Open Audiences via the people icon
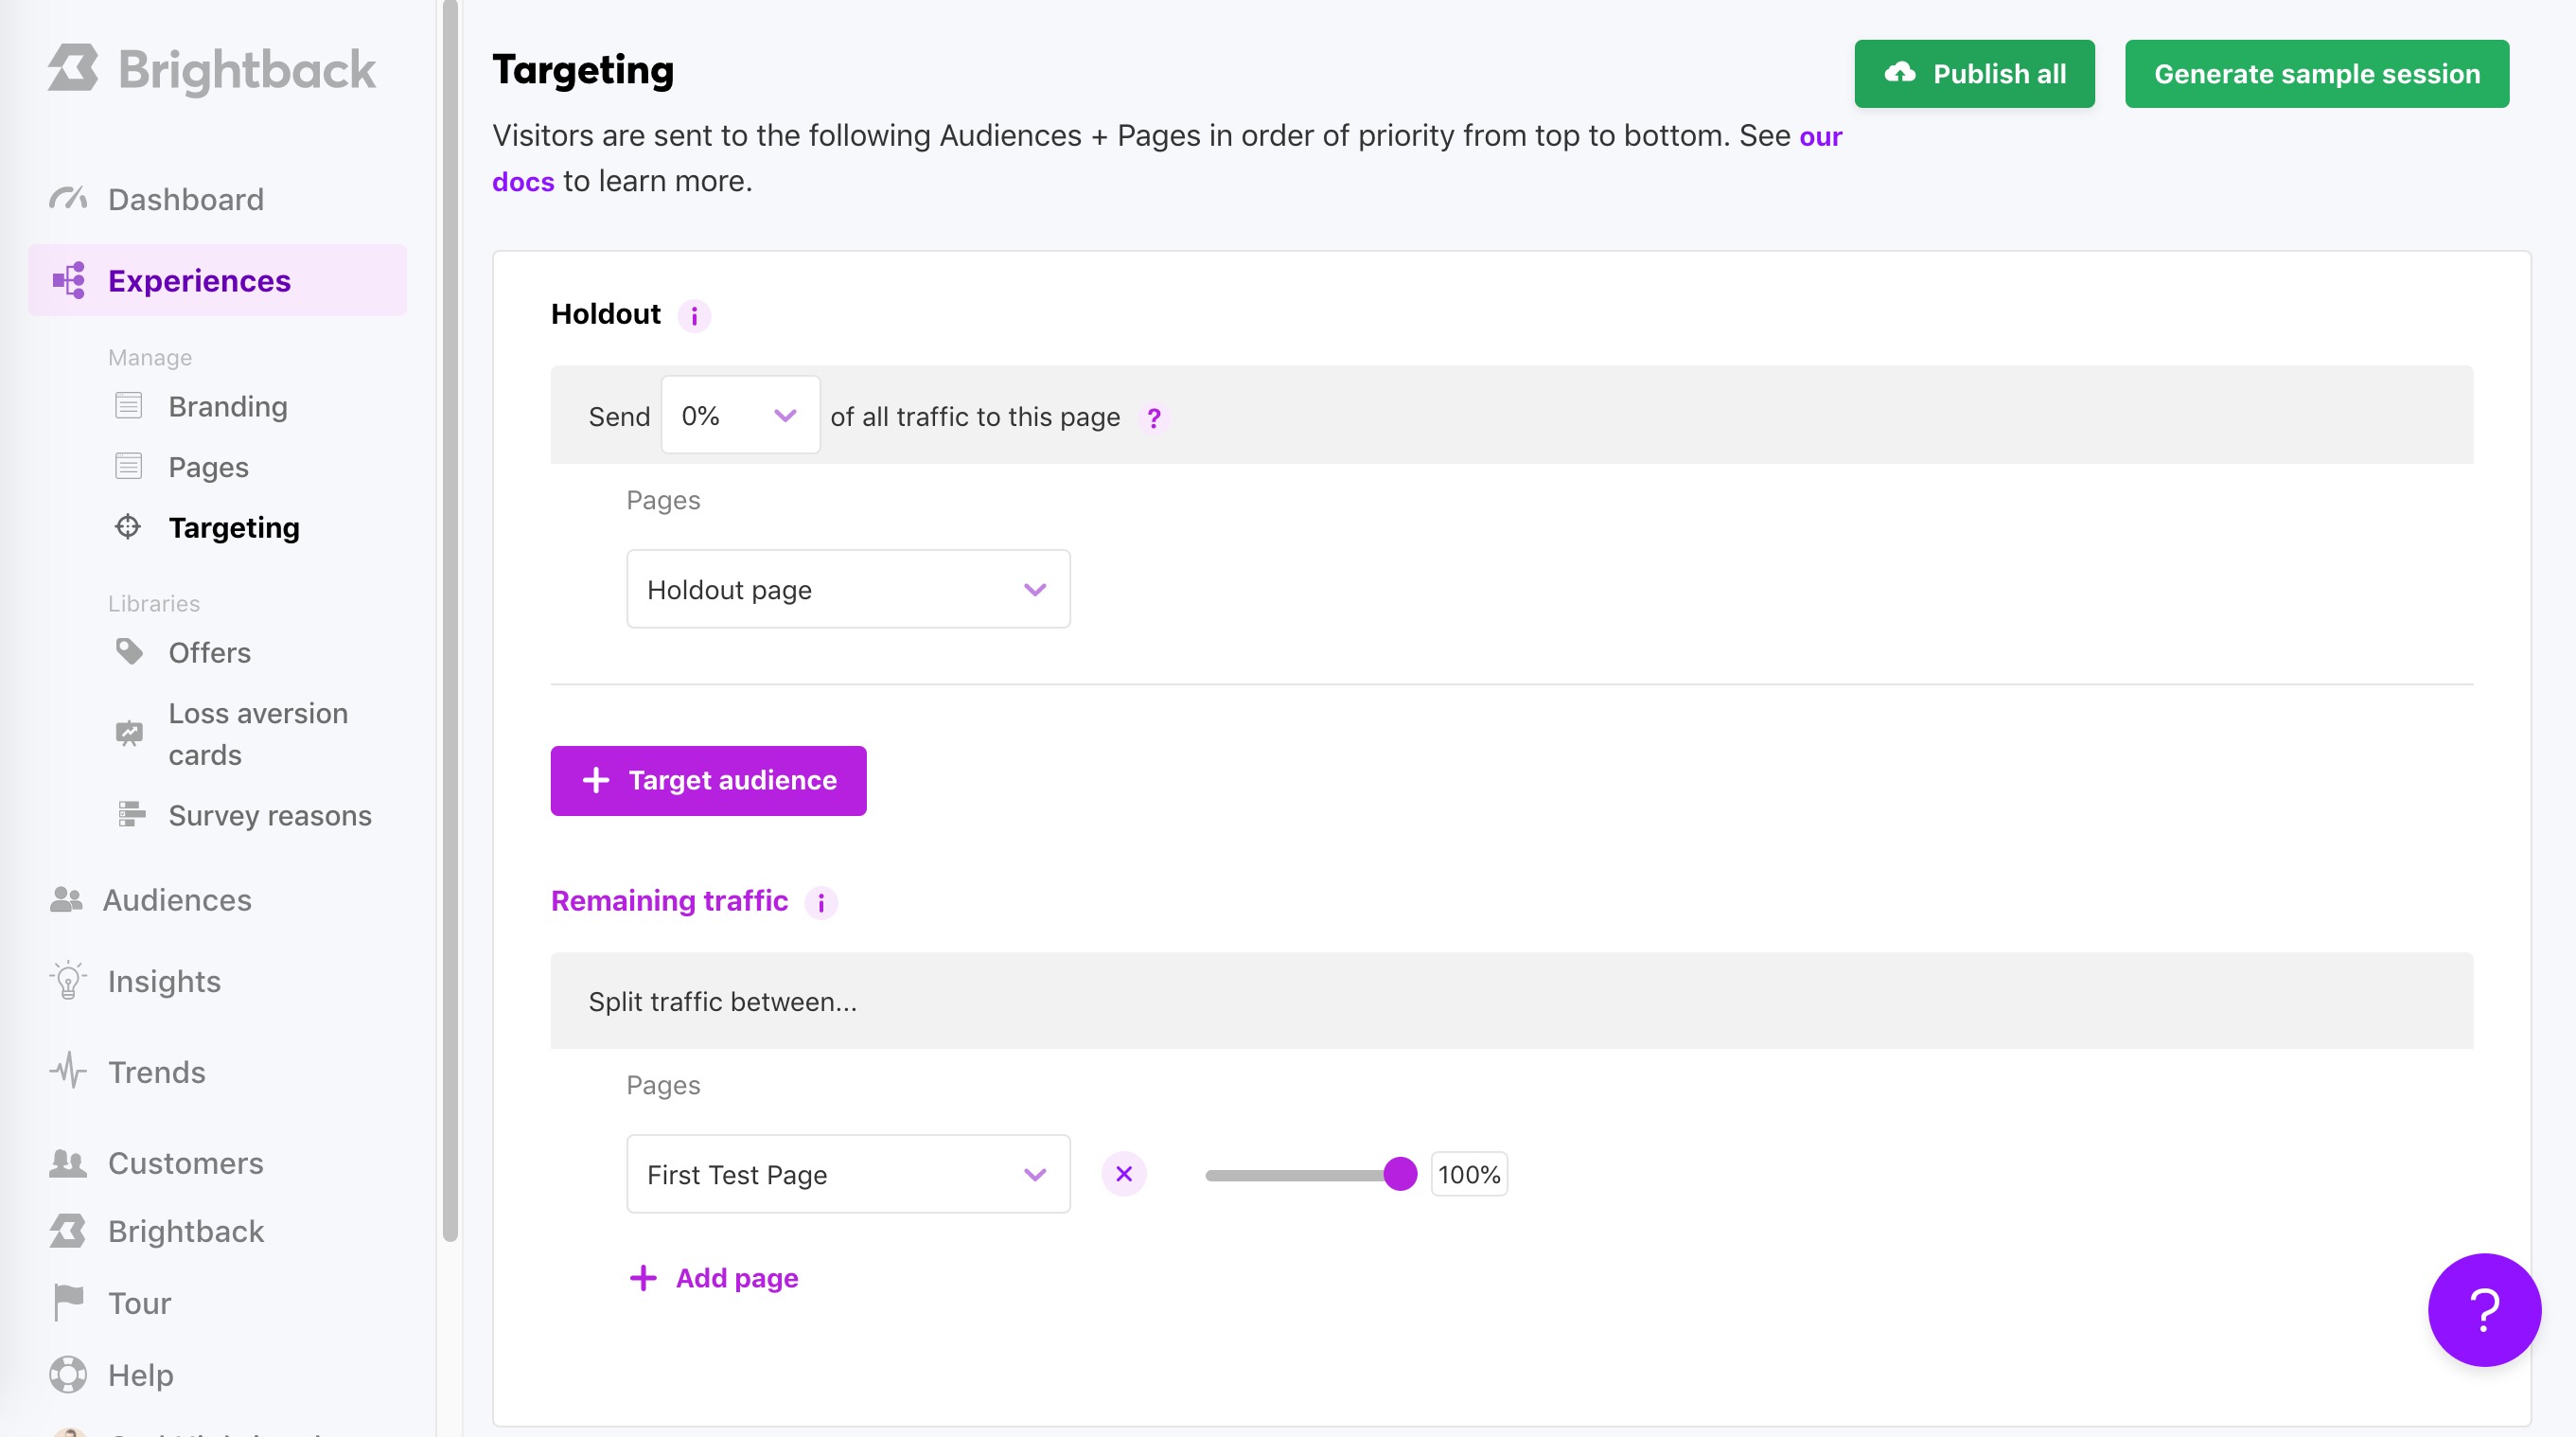 66,898
